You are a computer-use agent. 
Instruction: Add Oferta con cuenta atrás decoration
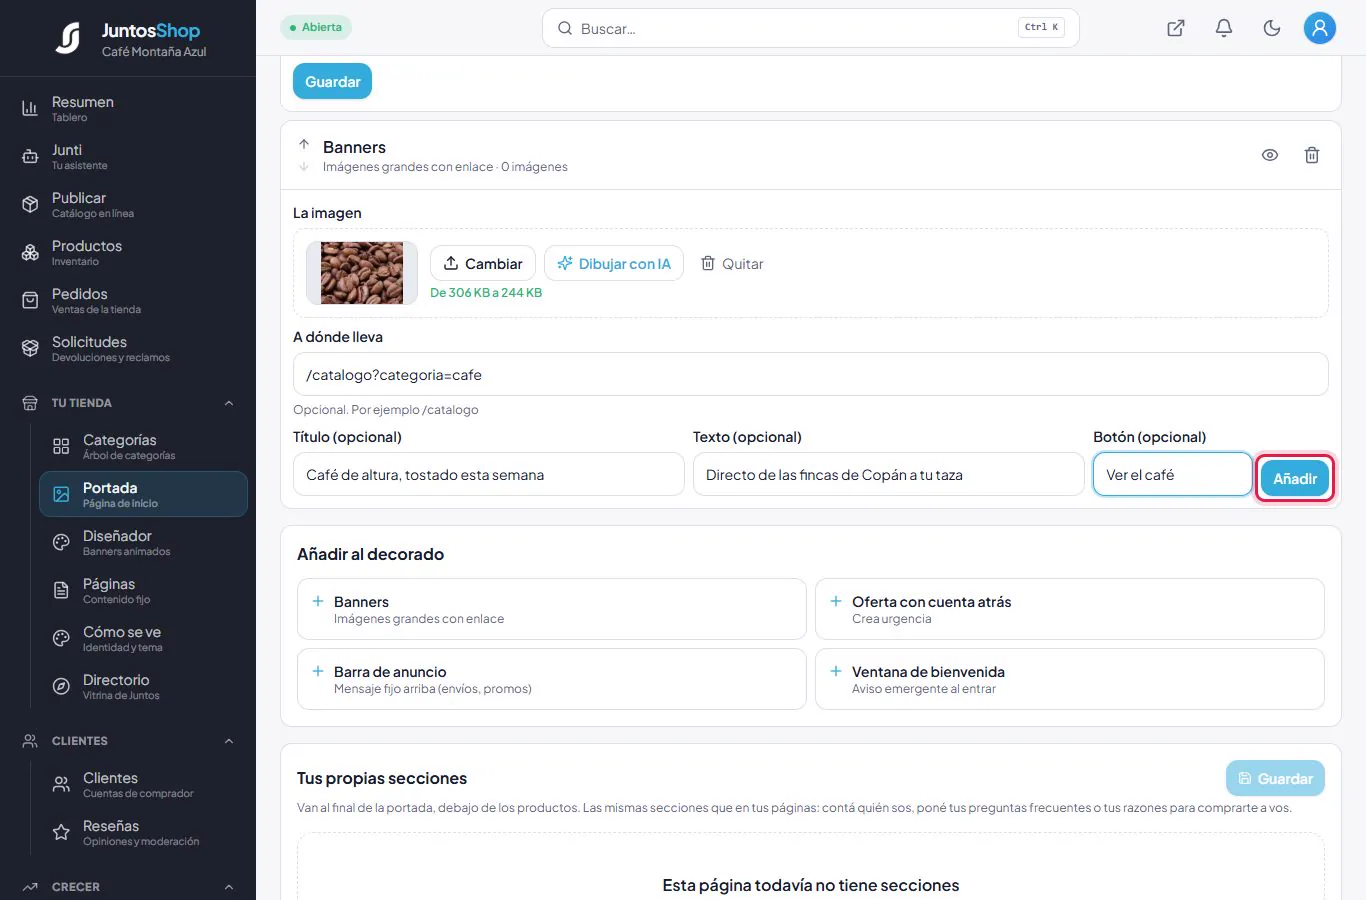(1070, 609)
